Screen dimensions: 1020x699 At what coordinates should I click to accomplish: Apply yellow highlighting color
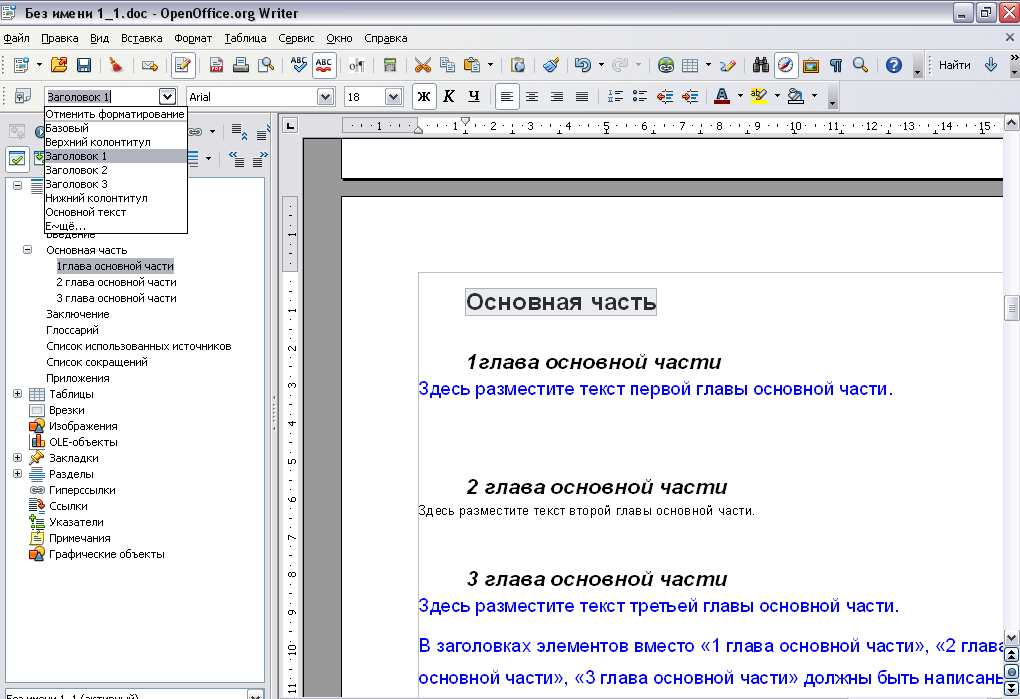click(x=758, y=97)
